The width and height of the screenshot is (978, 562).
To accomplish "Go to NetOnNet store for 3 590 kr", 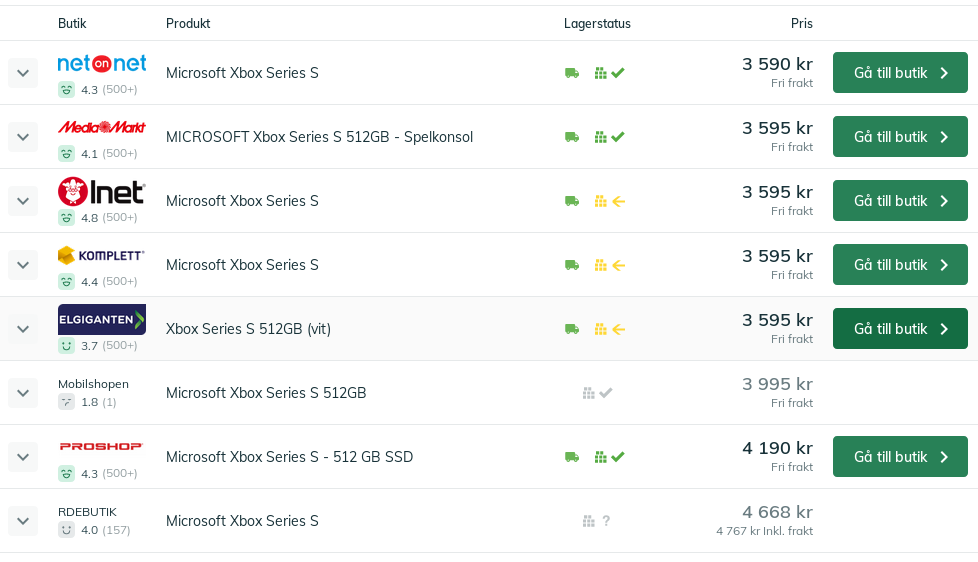I will pyautogui.click(x=900, y=73).
